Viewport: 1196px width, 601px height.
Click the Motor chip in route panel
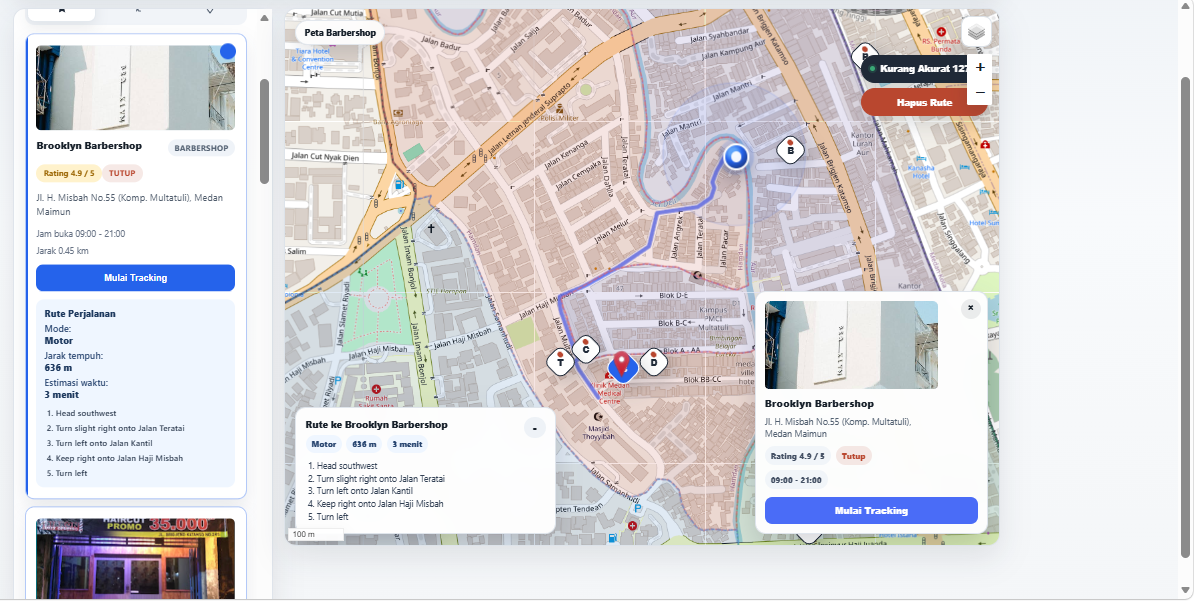[x=323, y=444]
